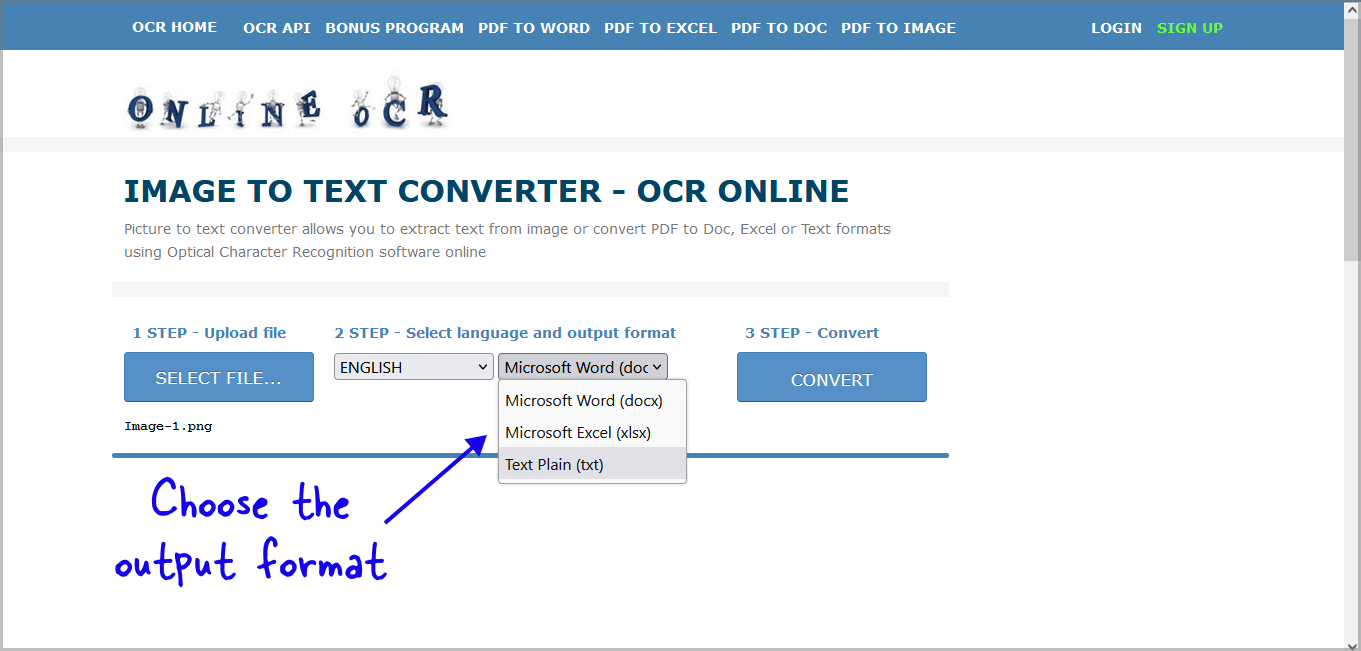Open the BONUS PROGRAM page
Viewport: 1361px width, 651px height.
click(x=394, y=28)
